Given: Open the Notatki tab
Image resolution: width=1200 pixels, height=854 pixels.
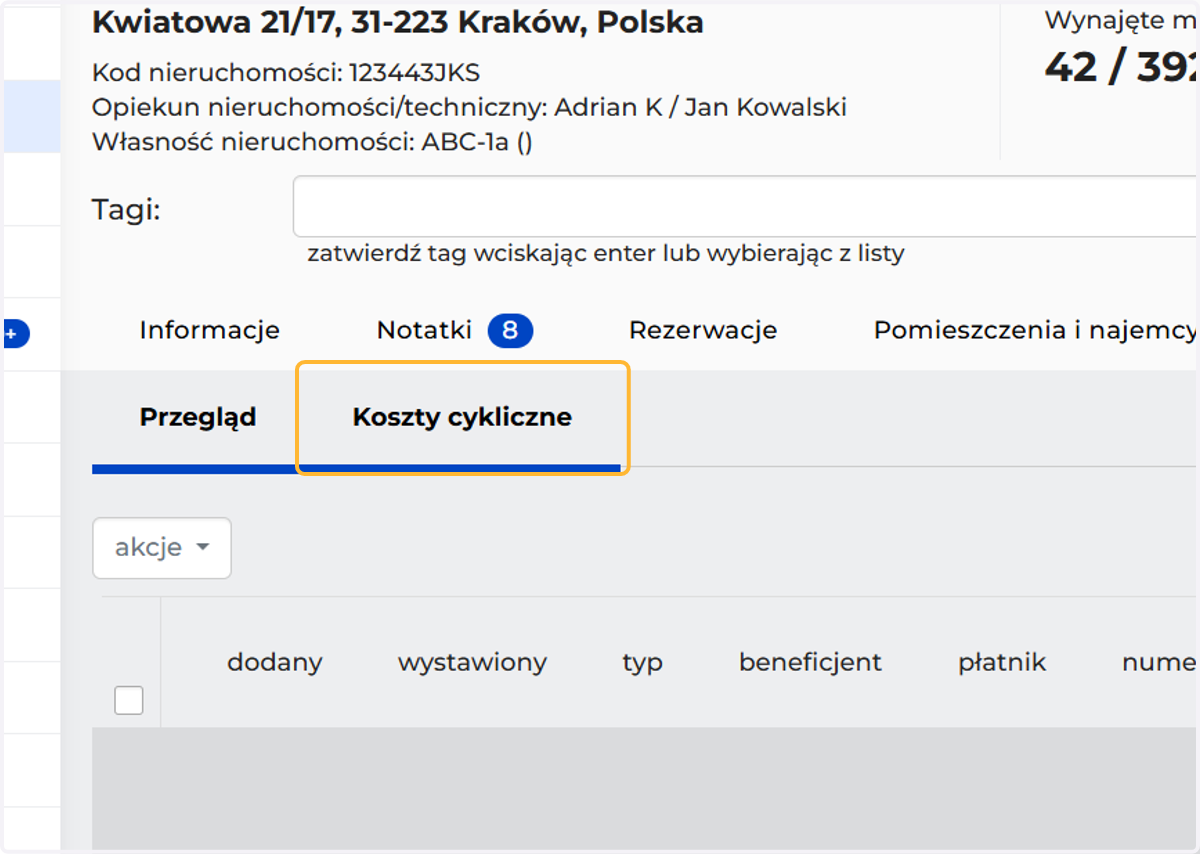Looking at the screenshot, I should (x=424, y=331).
